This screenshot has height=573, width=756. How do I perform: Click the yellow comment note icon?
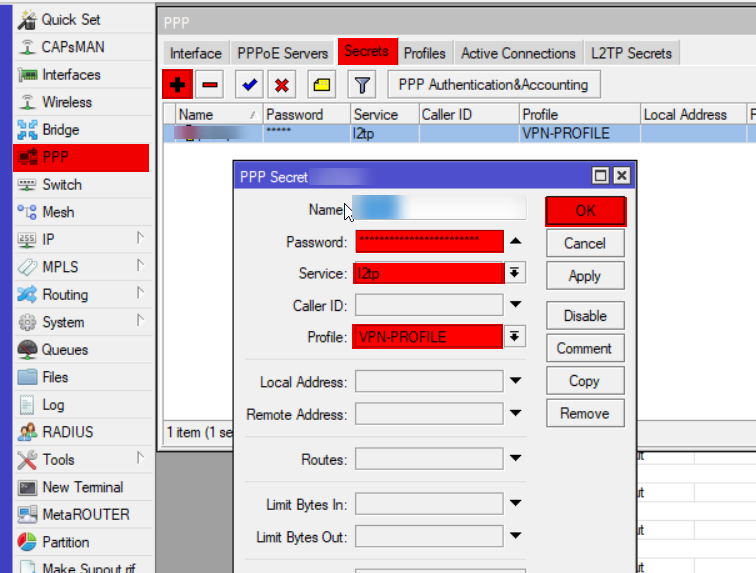pos(322,85)
